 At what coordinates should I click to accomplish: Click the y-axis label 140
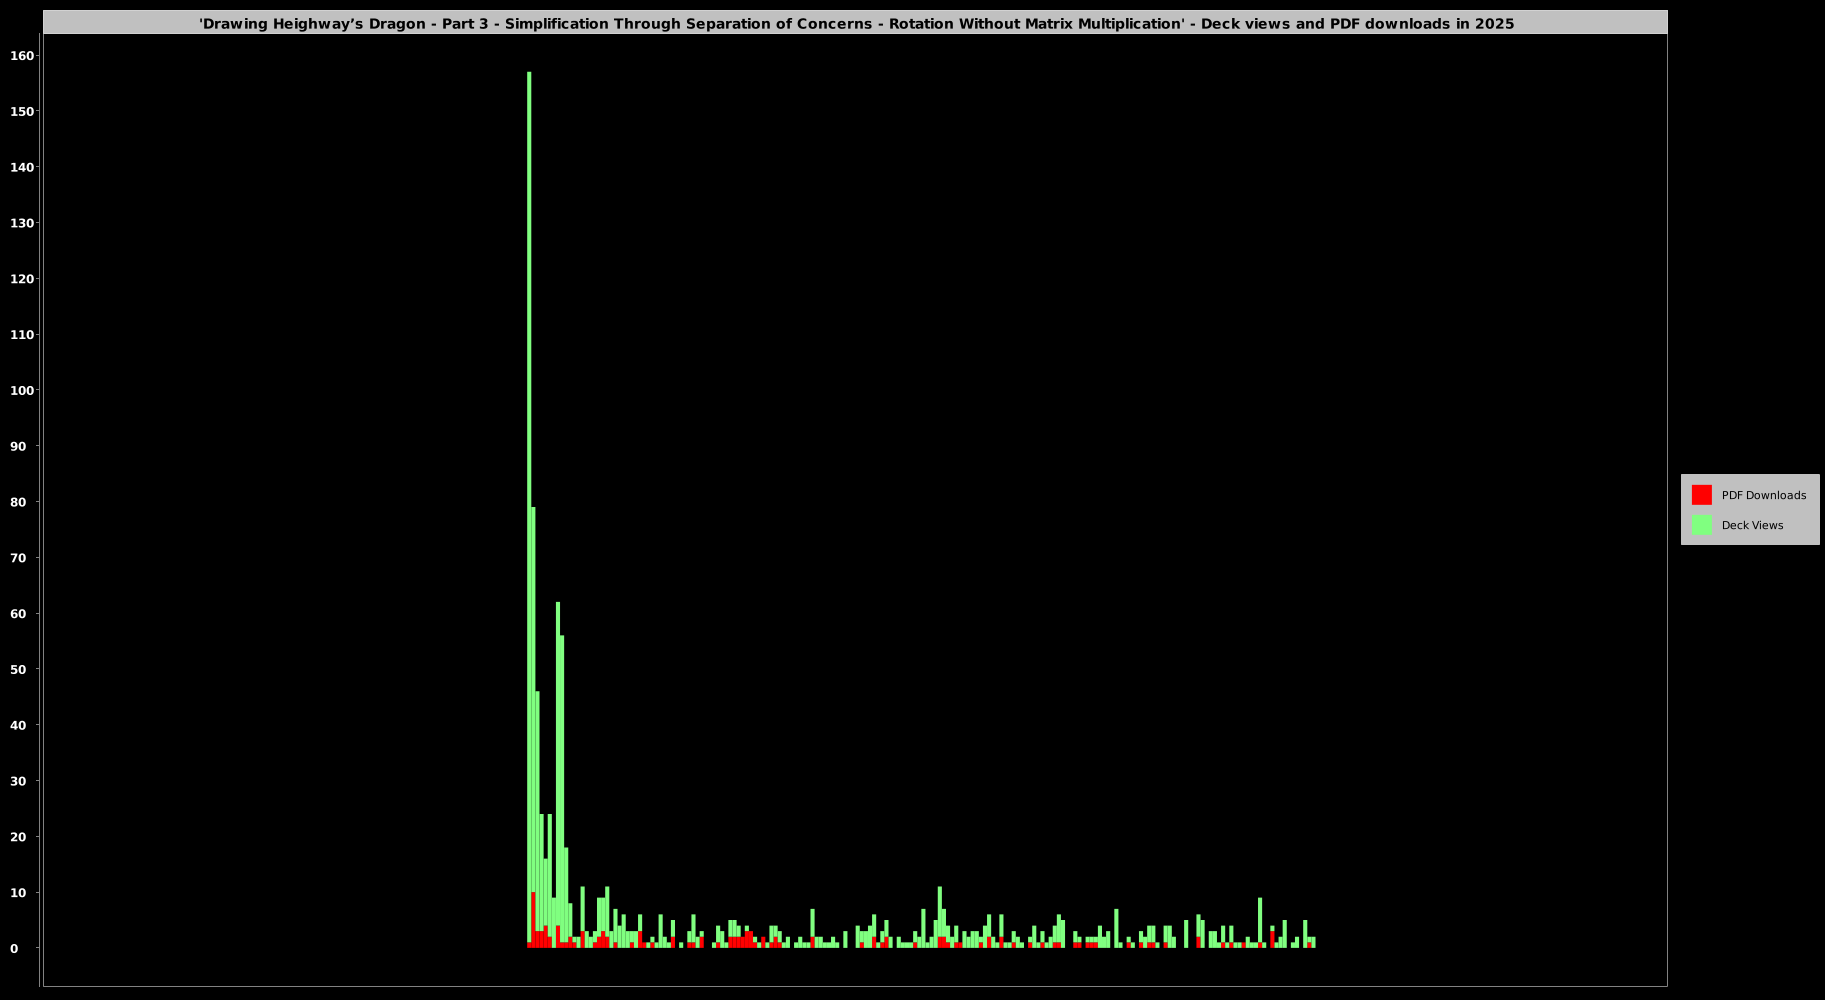(22, 167)
